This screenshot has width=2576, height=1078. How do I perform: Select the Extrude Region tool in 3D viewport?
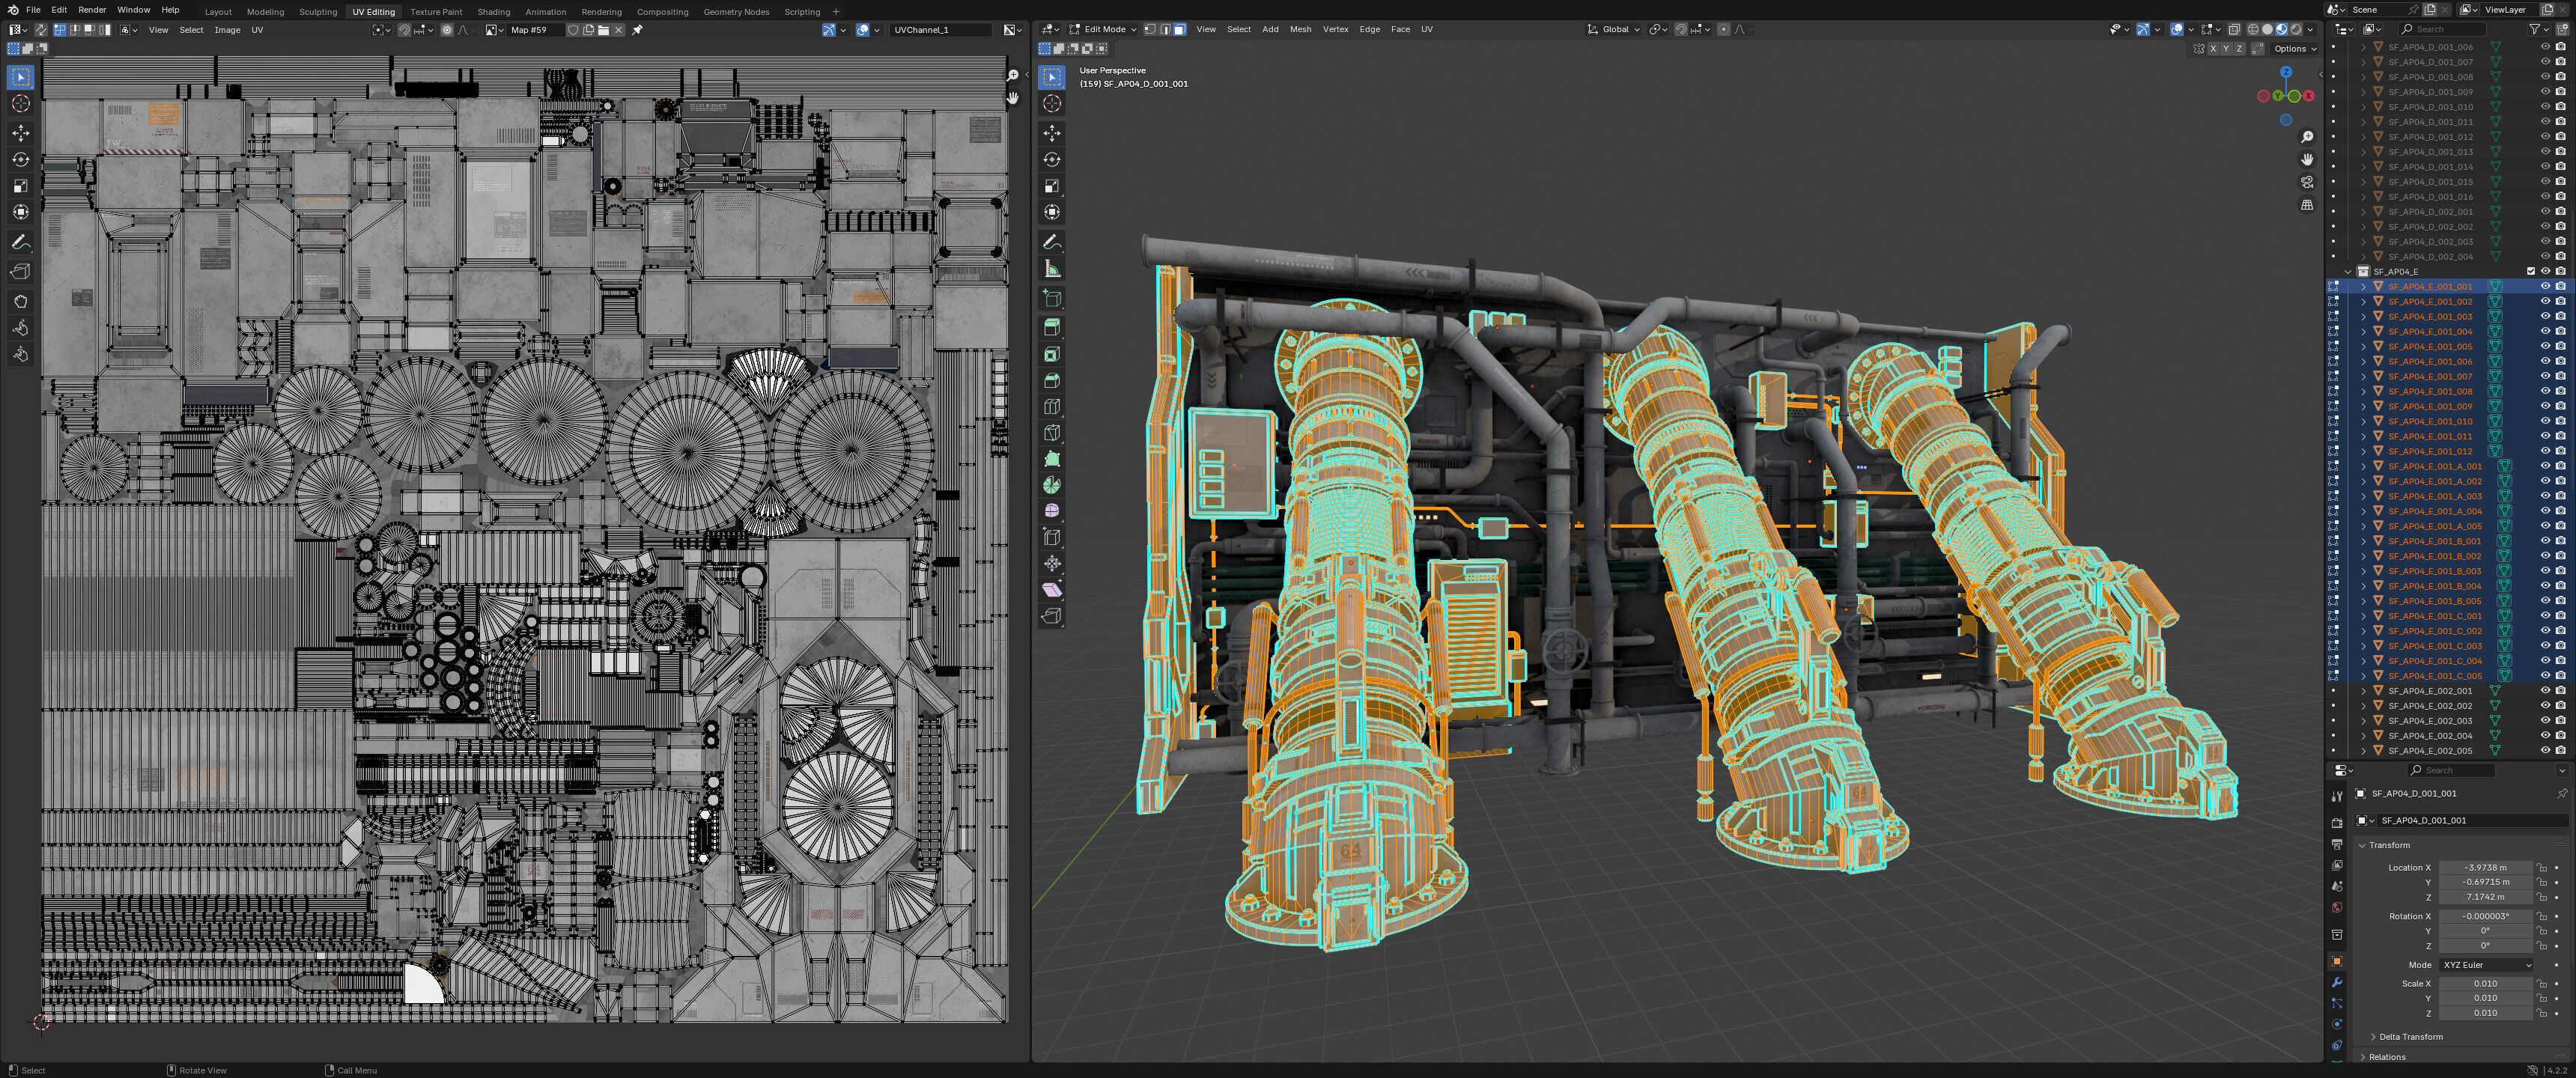[1052, 328]
